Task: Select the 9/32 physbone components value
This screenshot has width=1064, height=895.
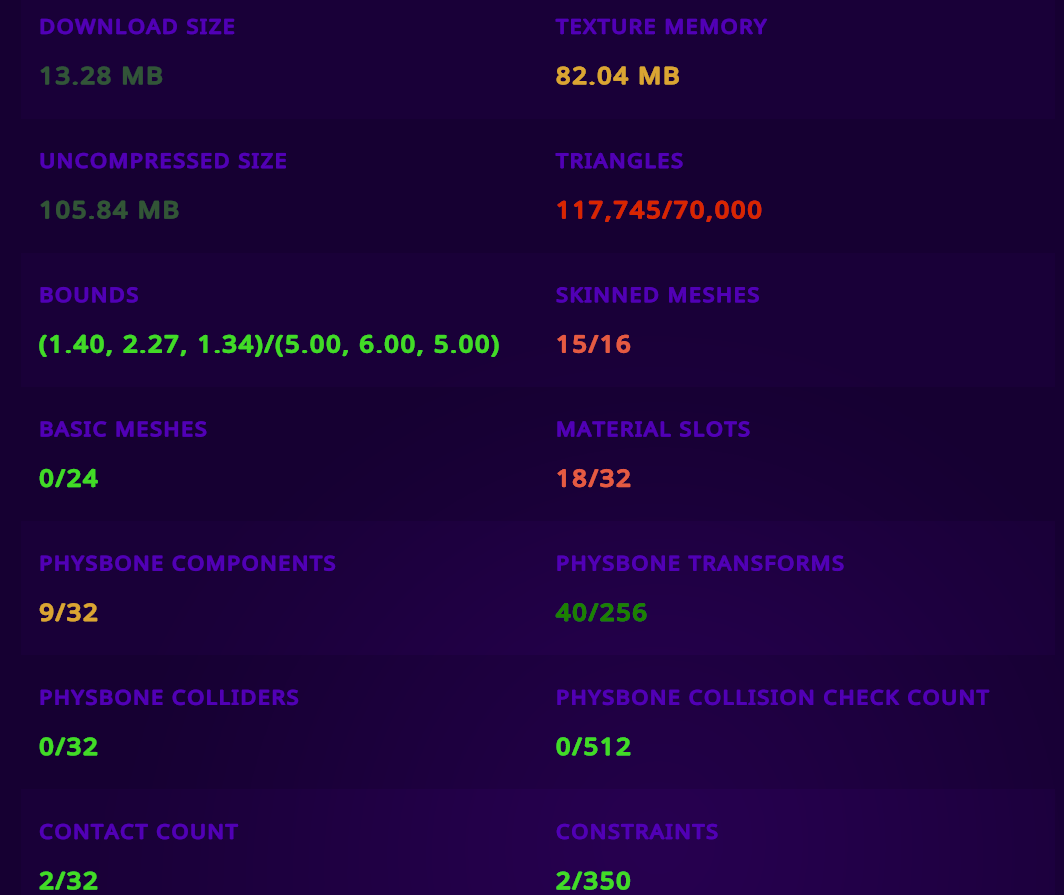Action: tap(69, 613)
